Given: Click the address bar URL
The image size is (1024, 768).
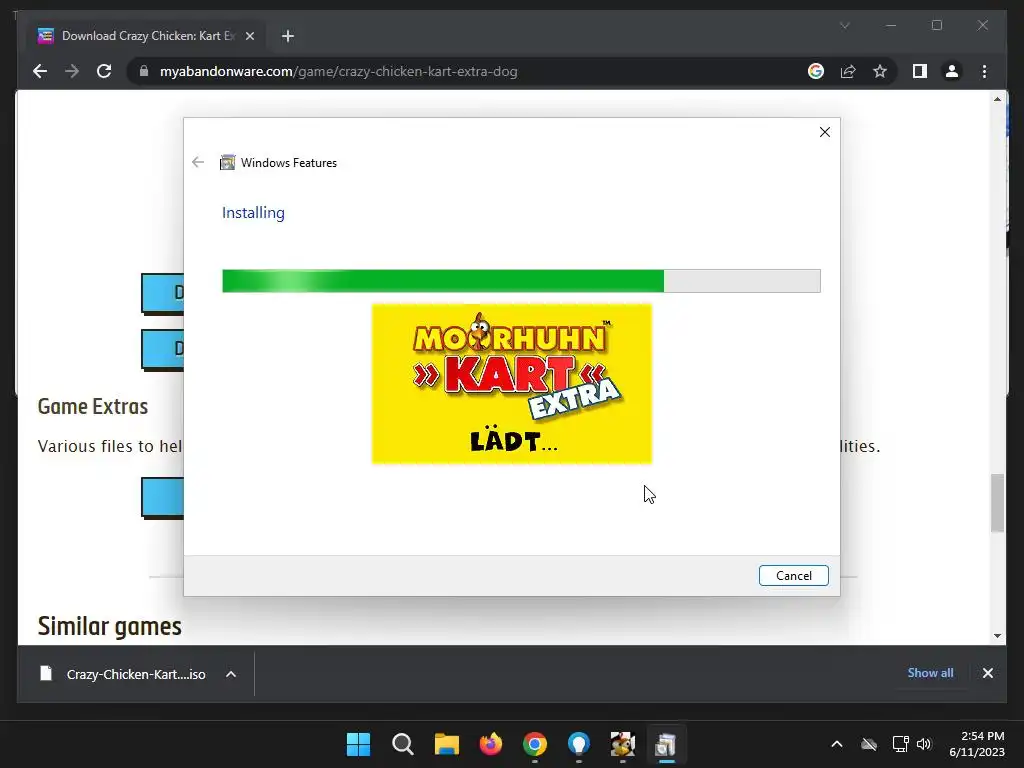Looking at the screenshot, I should pyautogui.click(x=338, y=71).
